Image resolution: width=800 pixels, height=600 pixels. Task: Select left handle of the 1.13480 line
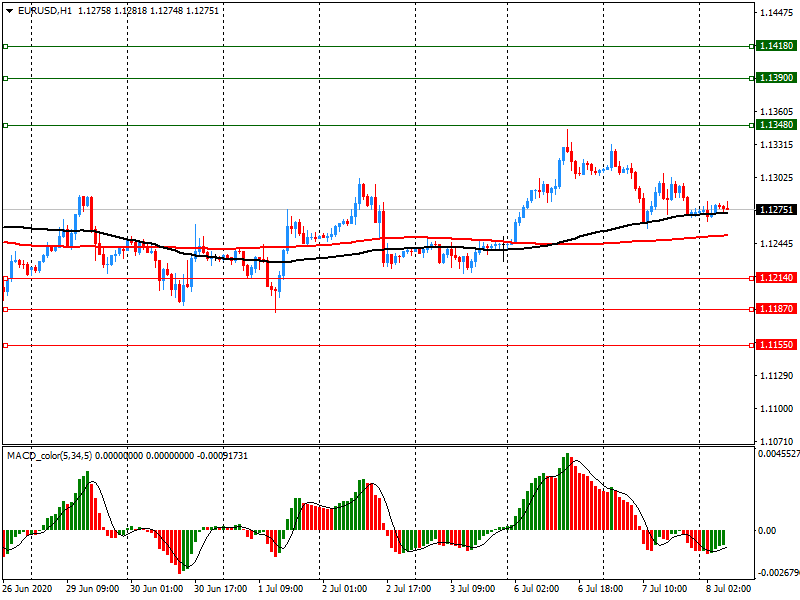pyautogui.click(x=5, y=125)
